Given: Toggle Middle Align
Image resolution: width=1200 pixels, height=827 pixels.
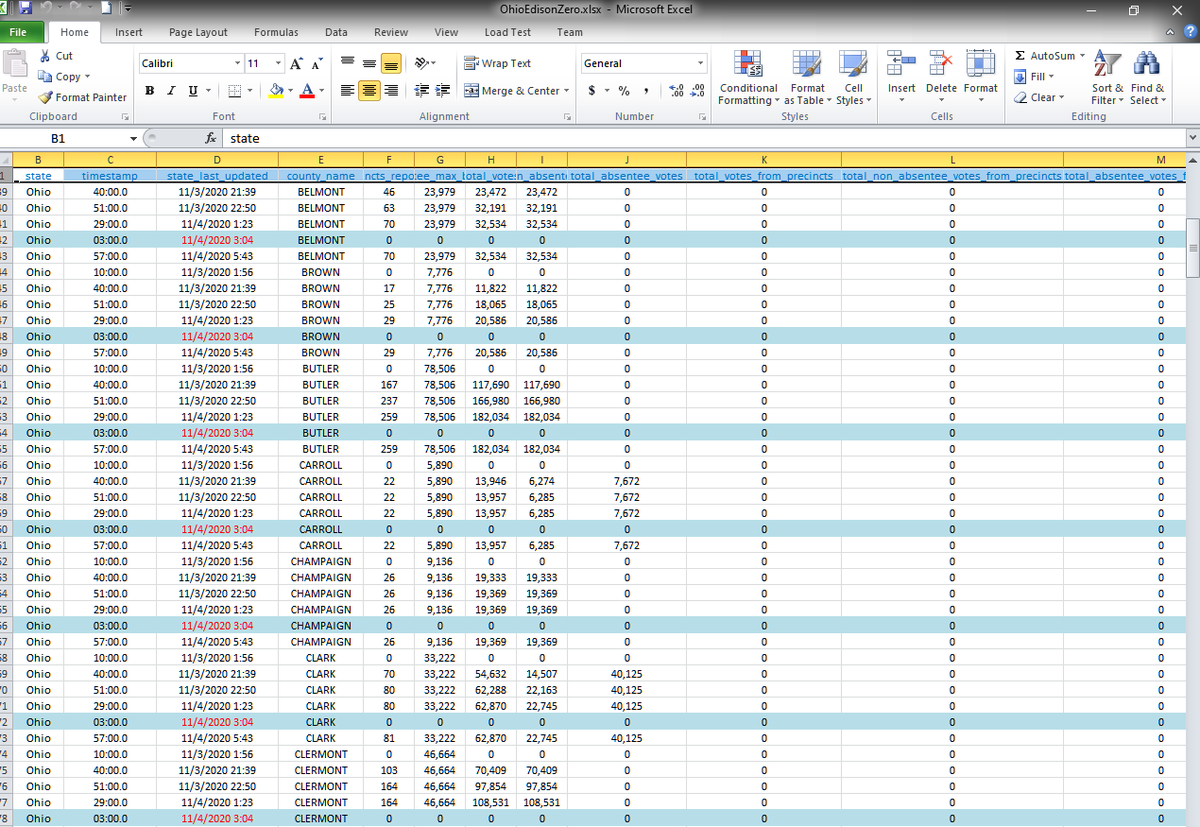Looking at the screenshot, I should pos(369,63).
